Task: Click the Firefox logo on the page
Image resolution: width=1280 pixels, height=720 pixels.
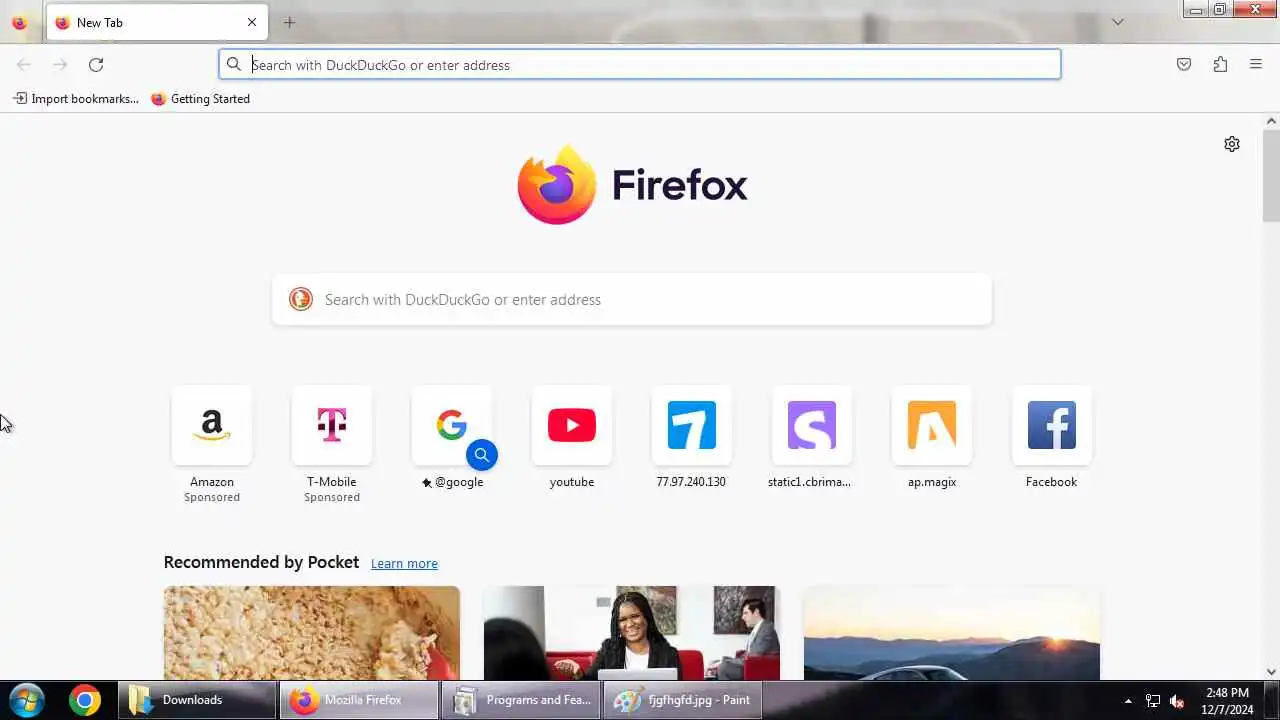Action: pos(632,185)
